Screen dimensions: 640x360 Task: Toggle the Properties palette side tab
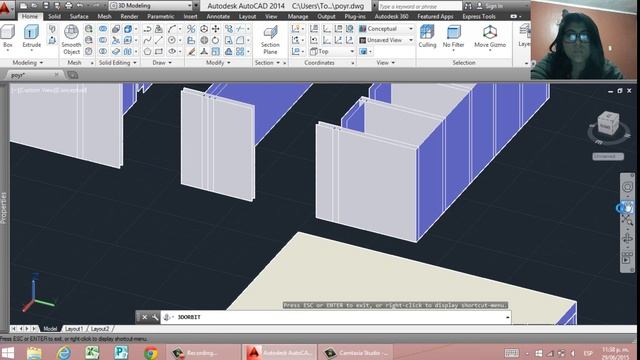(4, 208)
